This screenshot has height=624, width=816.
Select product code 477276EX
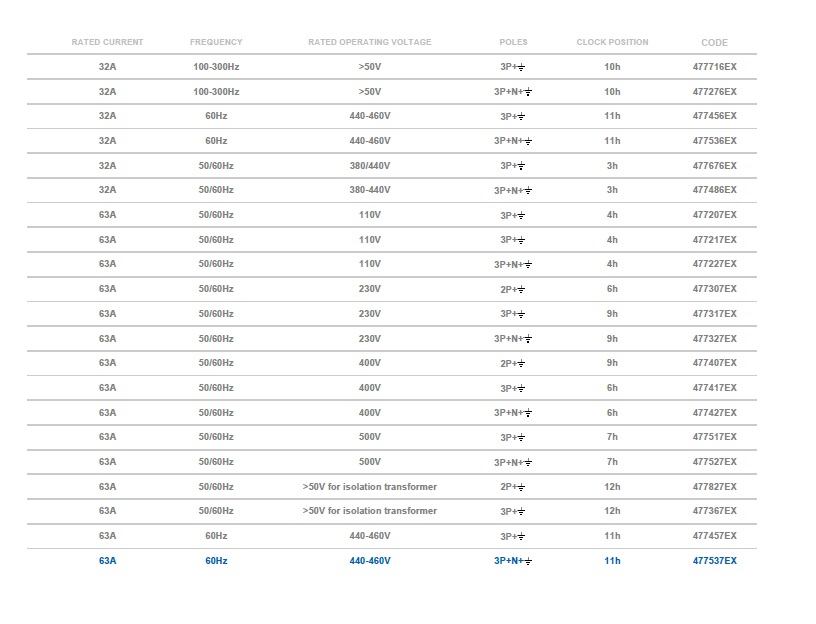[x=714, y=91]
